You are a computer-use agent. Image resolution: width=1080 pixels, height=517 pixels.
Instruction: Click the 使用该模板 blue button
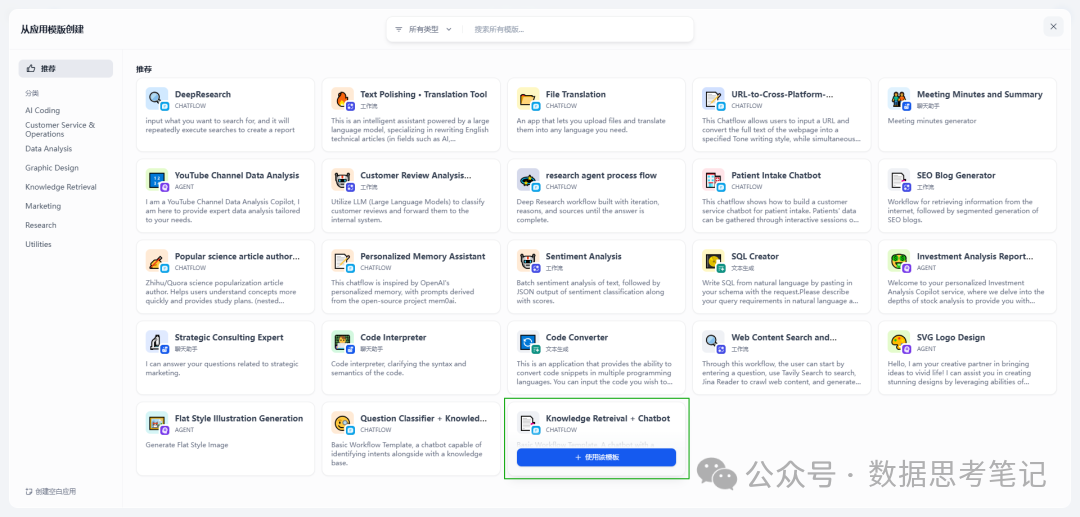596,457
